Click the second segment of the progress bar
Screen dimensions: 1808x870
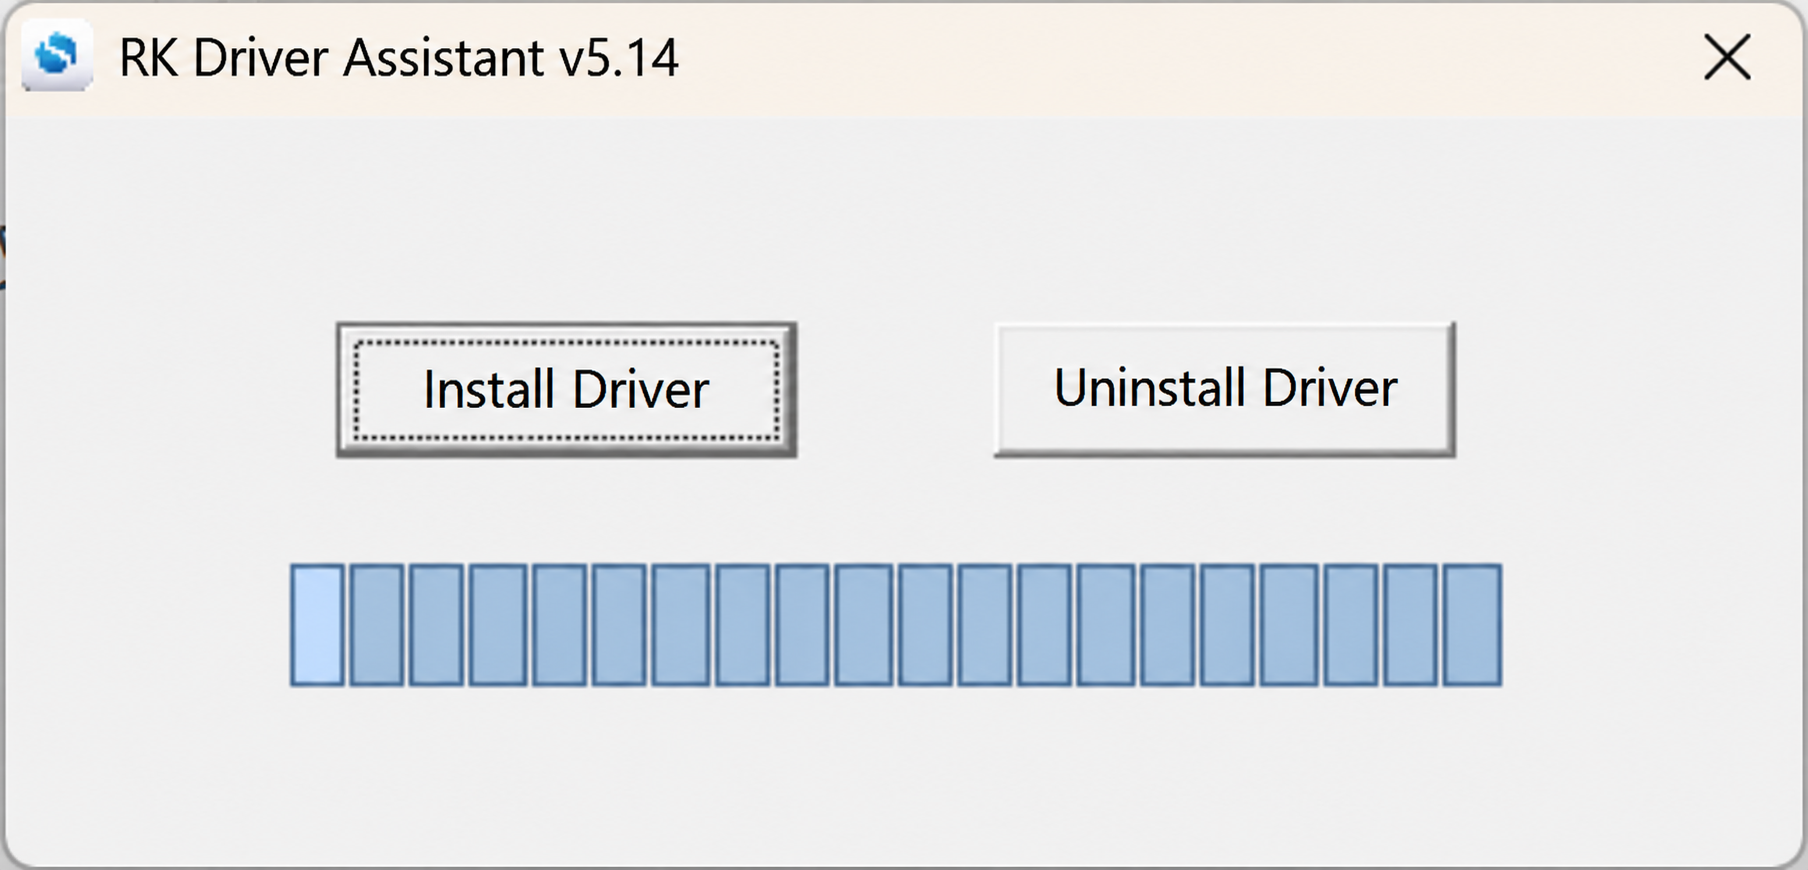(x=377, y=625)
